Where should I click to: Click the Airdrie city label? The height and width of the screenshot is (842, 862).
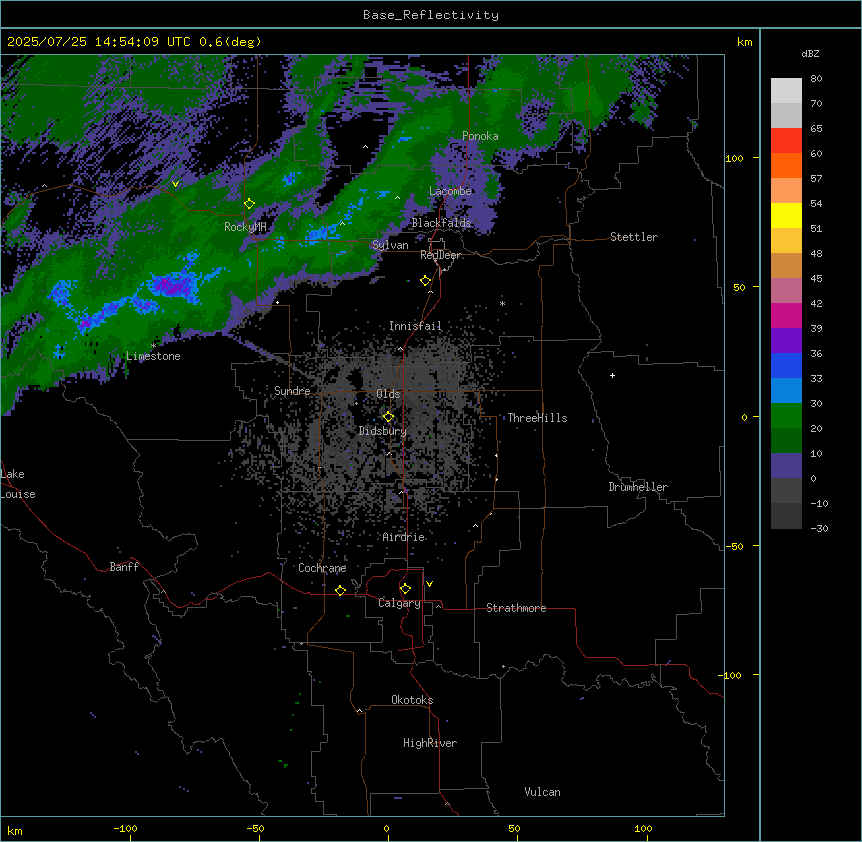(404, 537)
